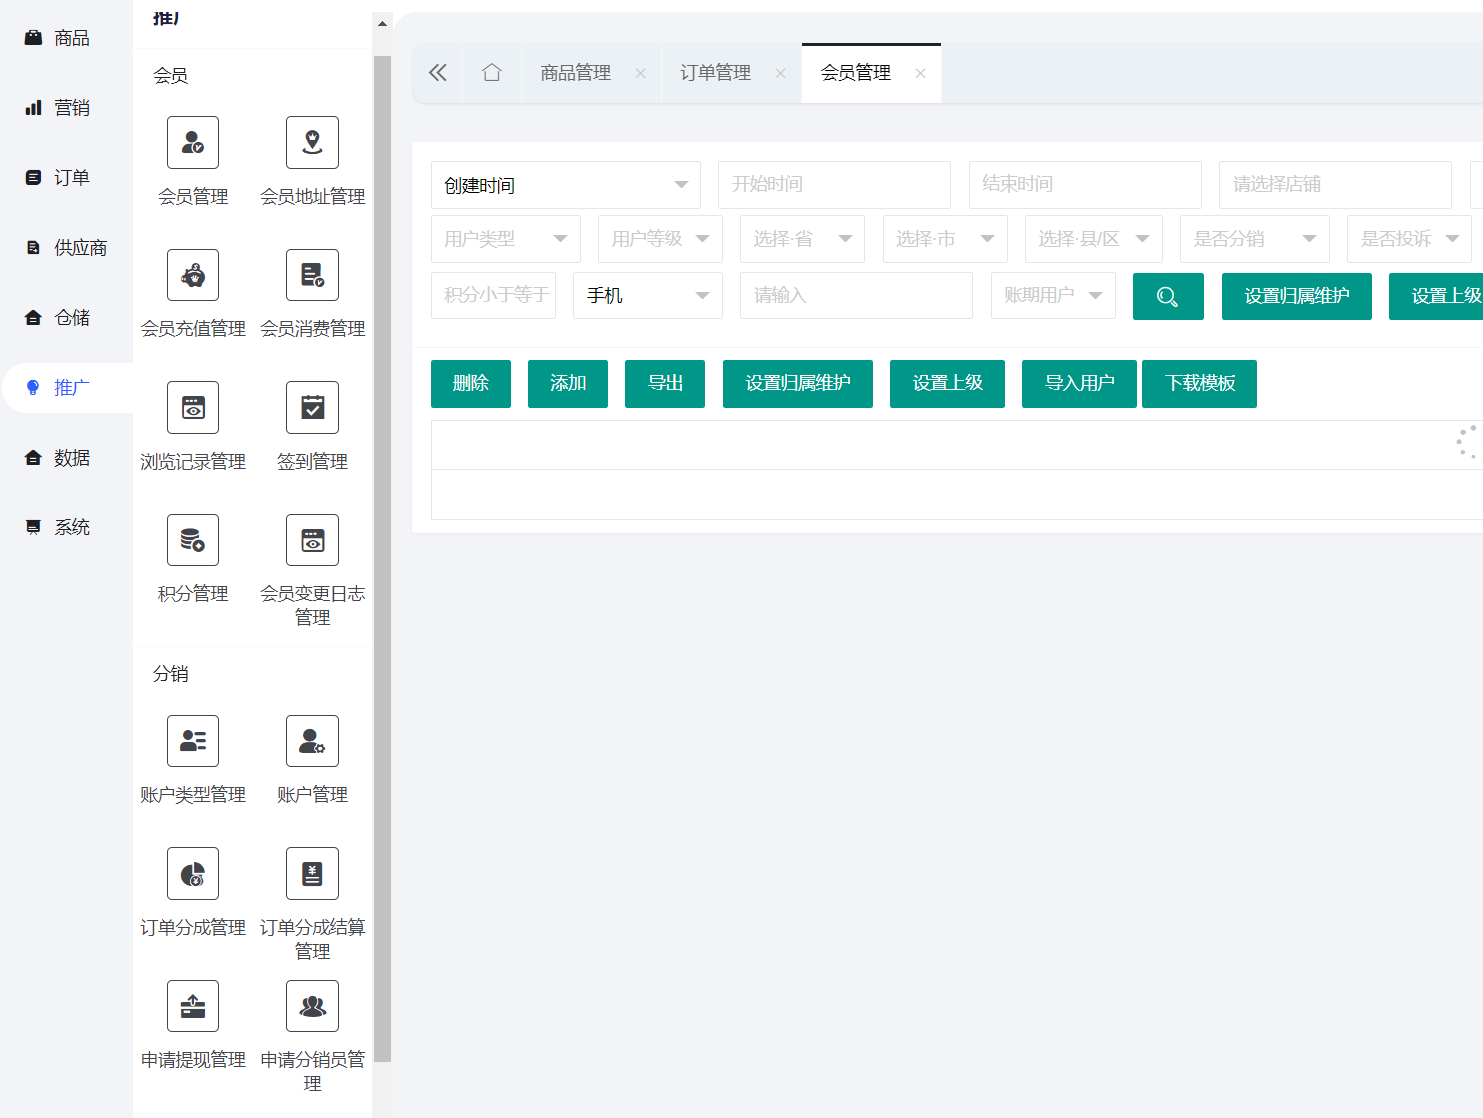The width and height of the screenshot is (1483, 1118).
Task: Open the 订单分成管理 icon
Action: click(x=193, y=873)
